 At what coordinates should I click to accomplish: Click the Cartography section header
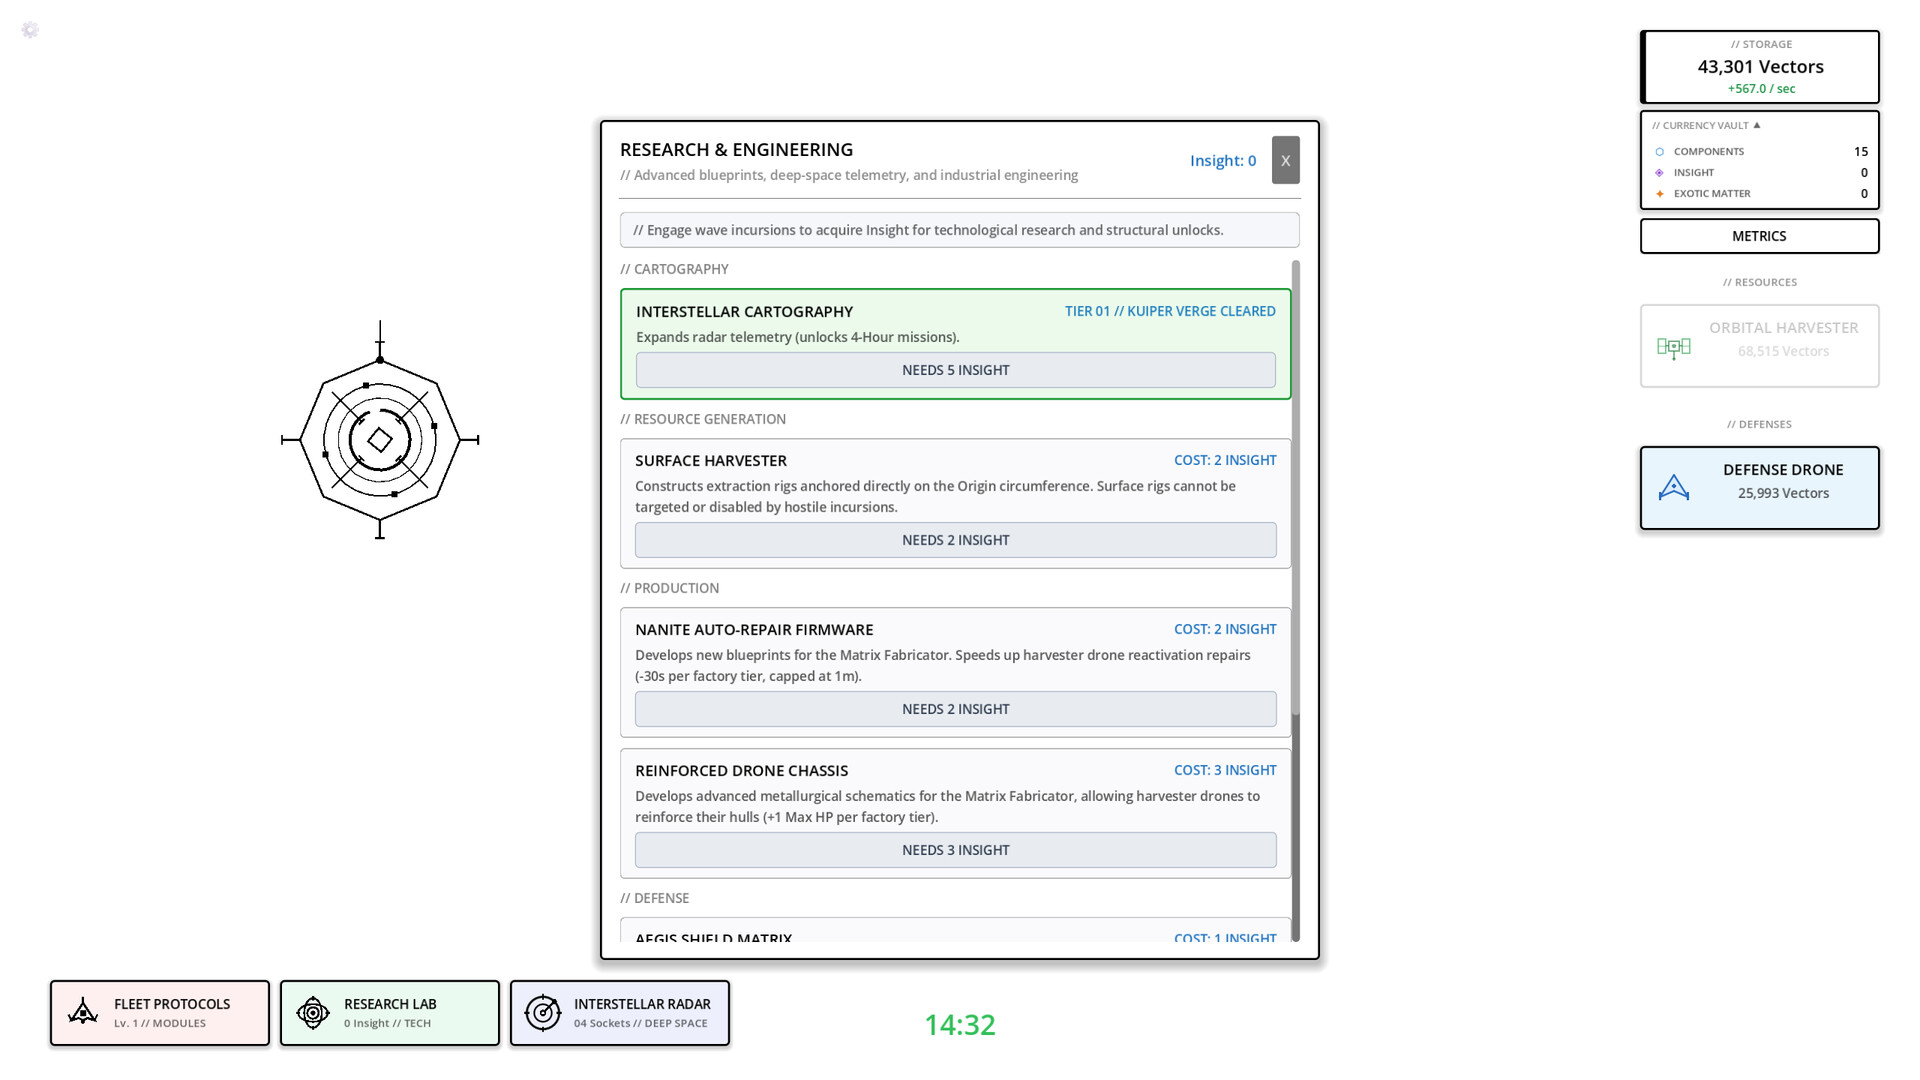tap(674, 269)
